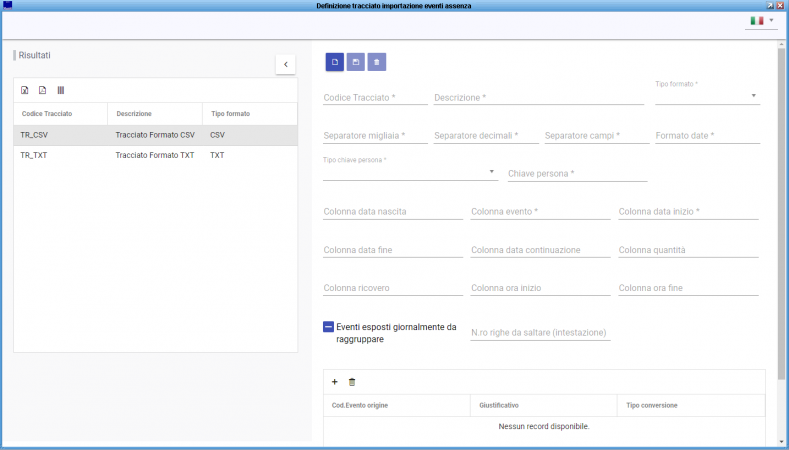Image resolution: width=789 pixels, height=450 pixels.
Task: Export results to PDF
Action: point(42,90)
